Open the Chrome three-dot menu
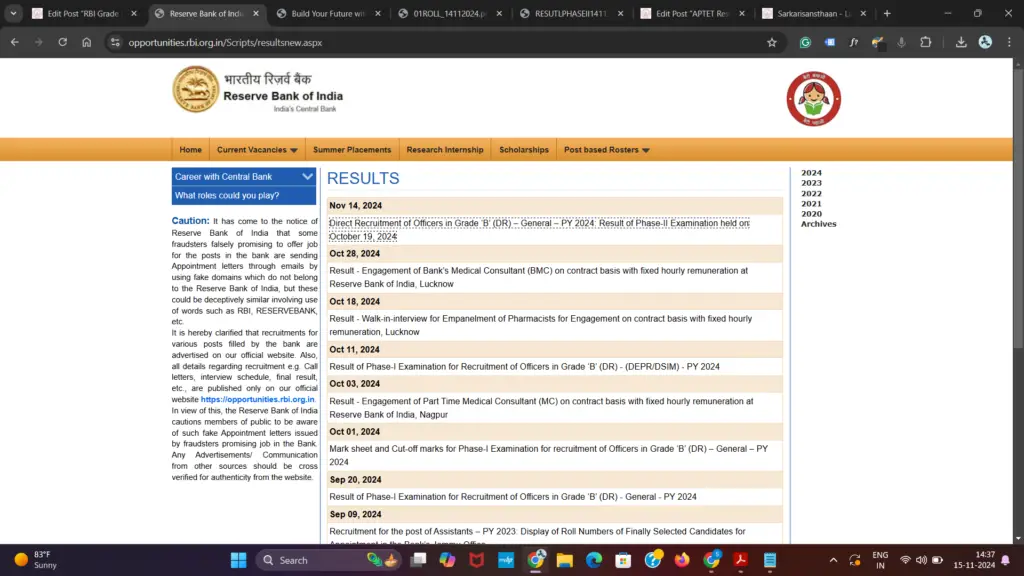 [1009, 42]
